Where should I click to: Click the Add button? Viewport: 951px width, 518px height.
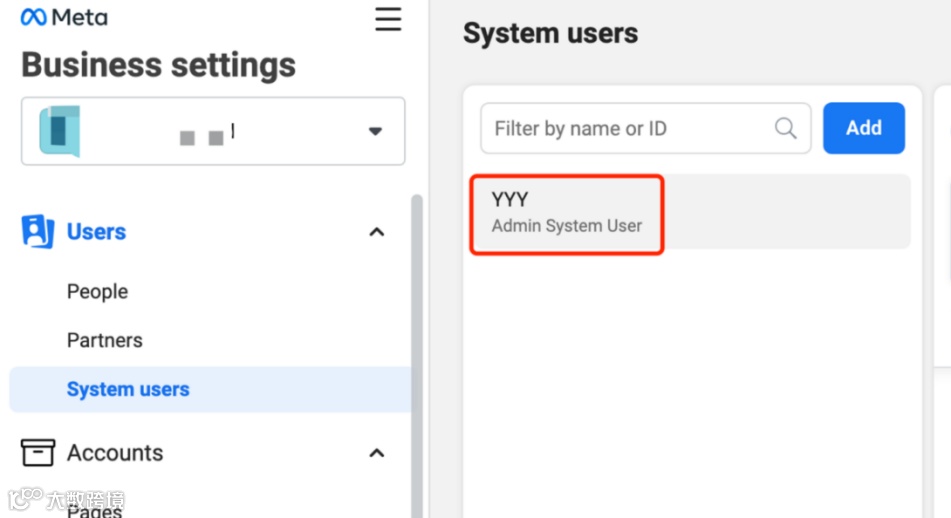click(864, 128)
